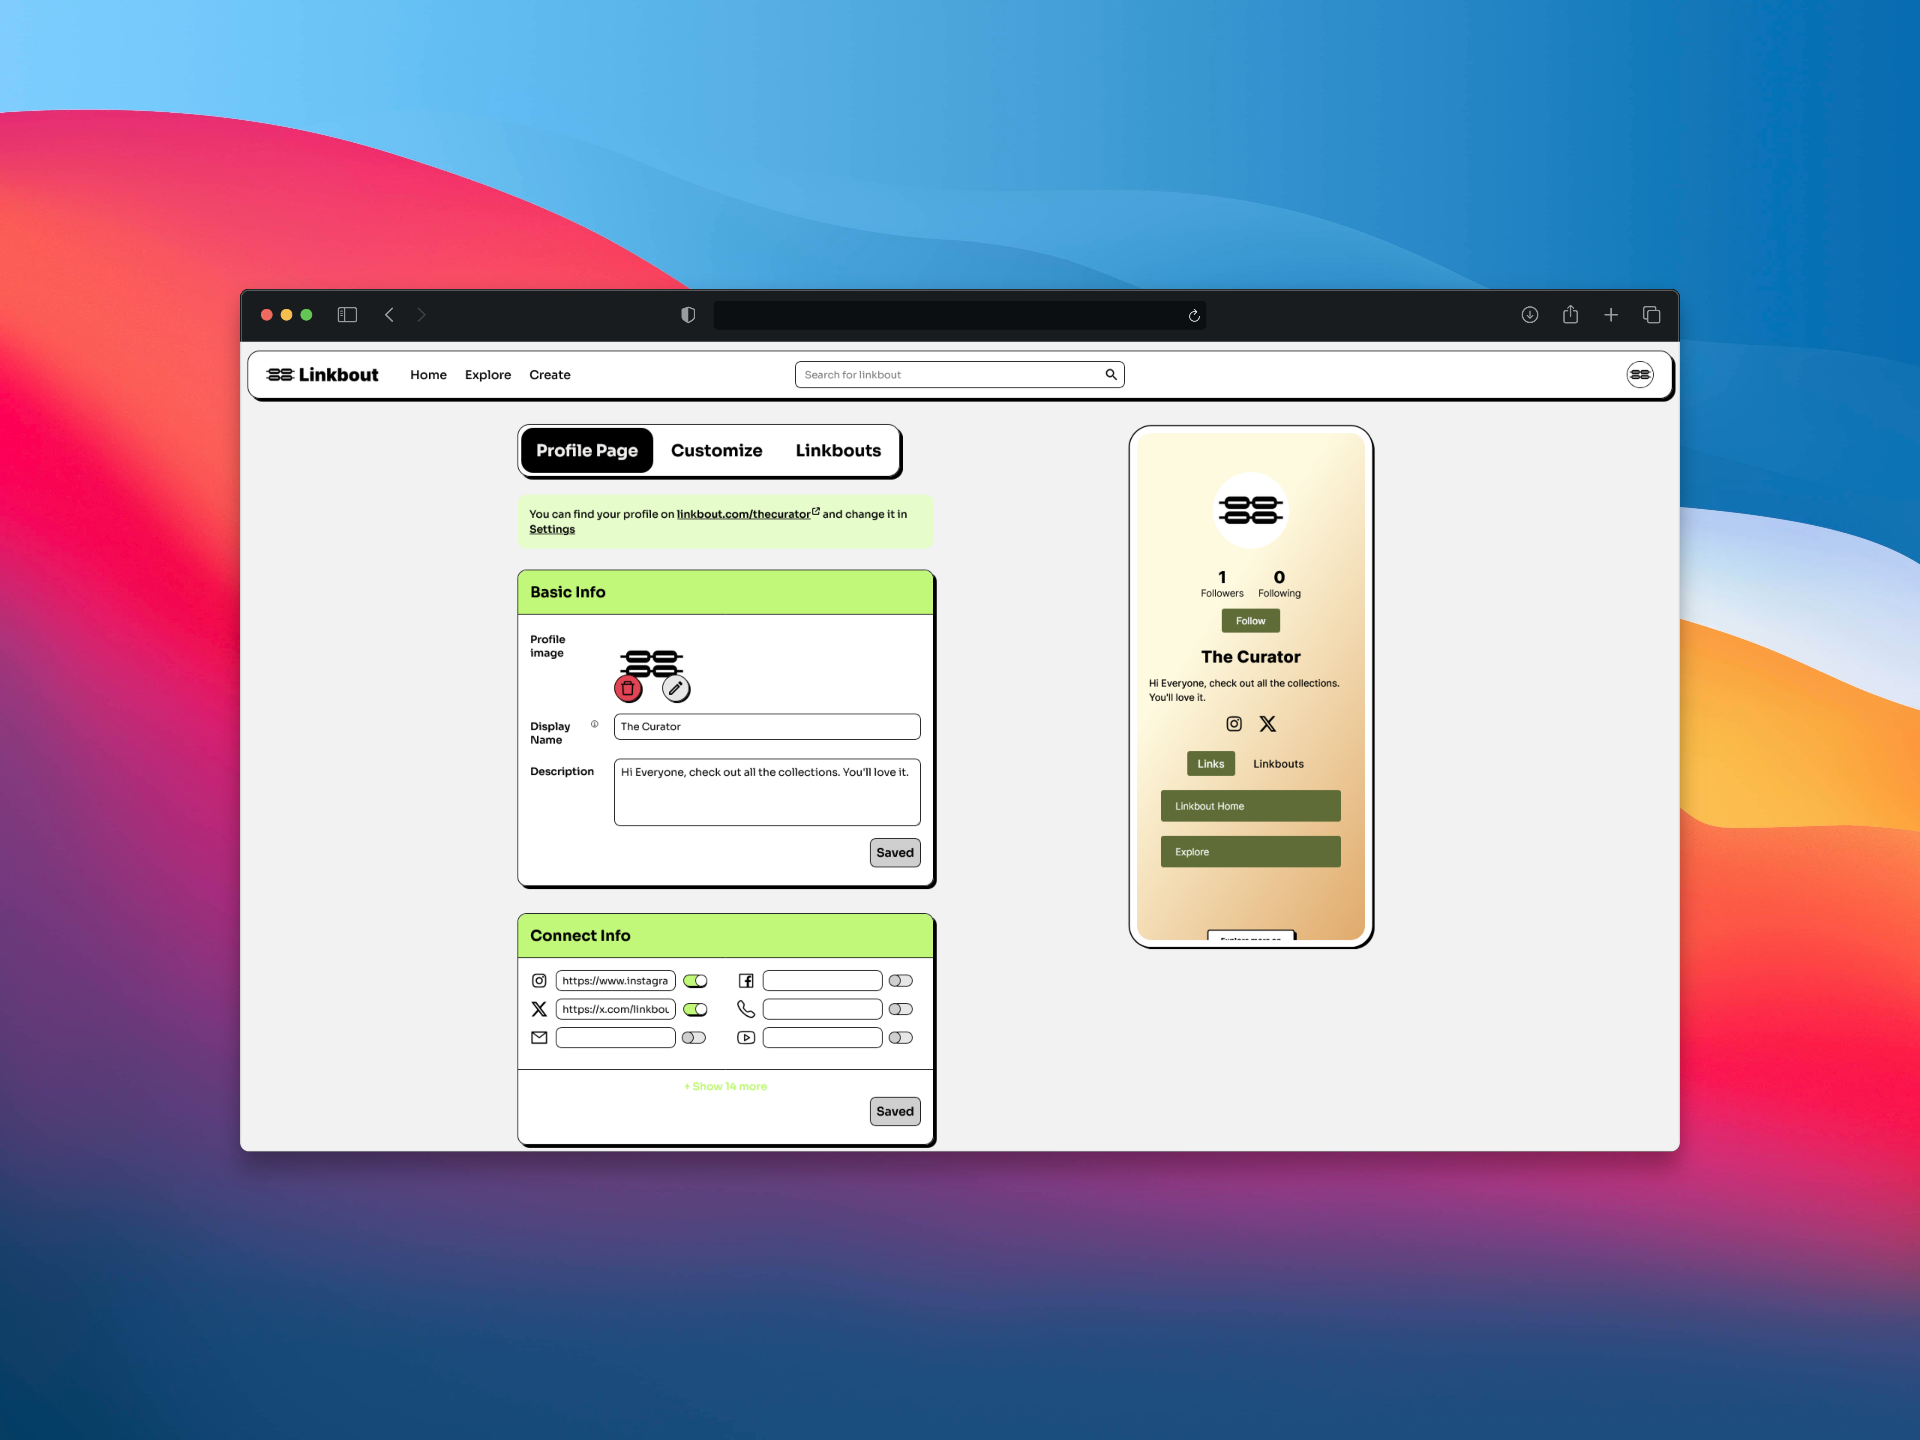Go forward with browser forward arrow
Image resolution: width=1920 pixels, height=1440 pixels.
click(421, 315)
